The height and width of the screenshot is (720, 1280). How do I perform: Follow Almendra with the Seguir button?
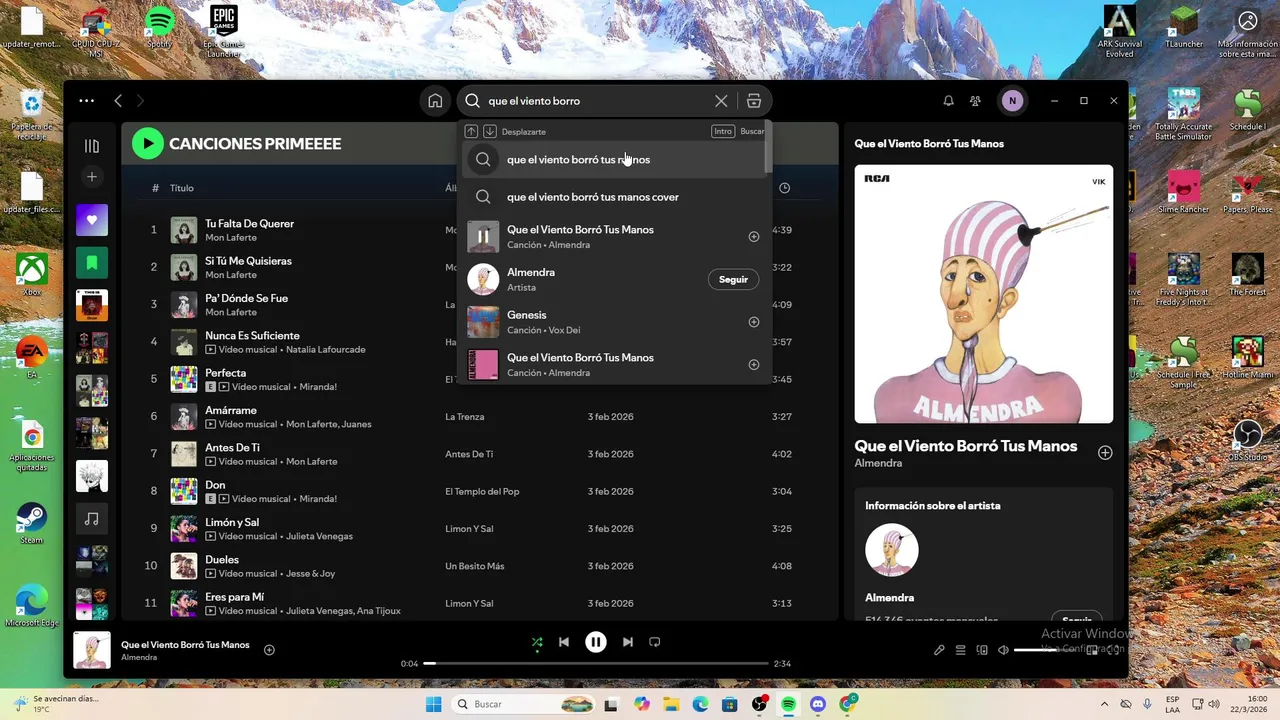coord(733,279)
